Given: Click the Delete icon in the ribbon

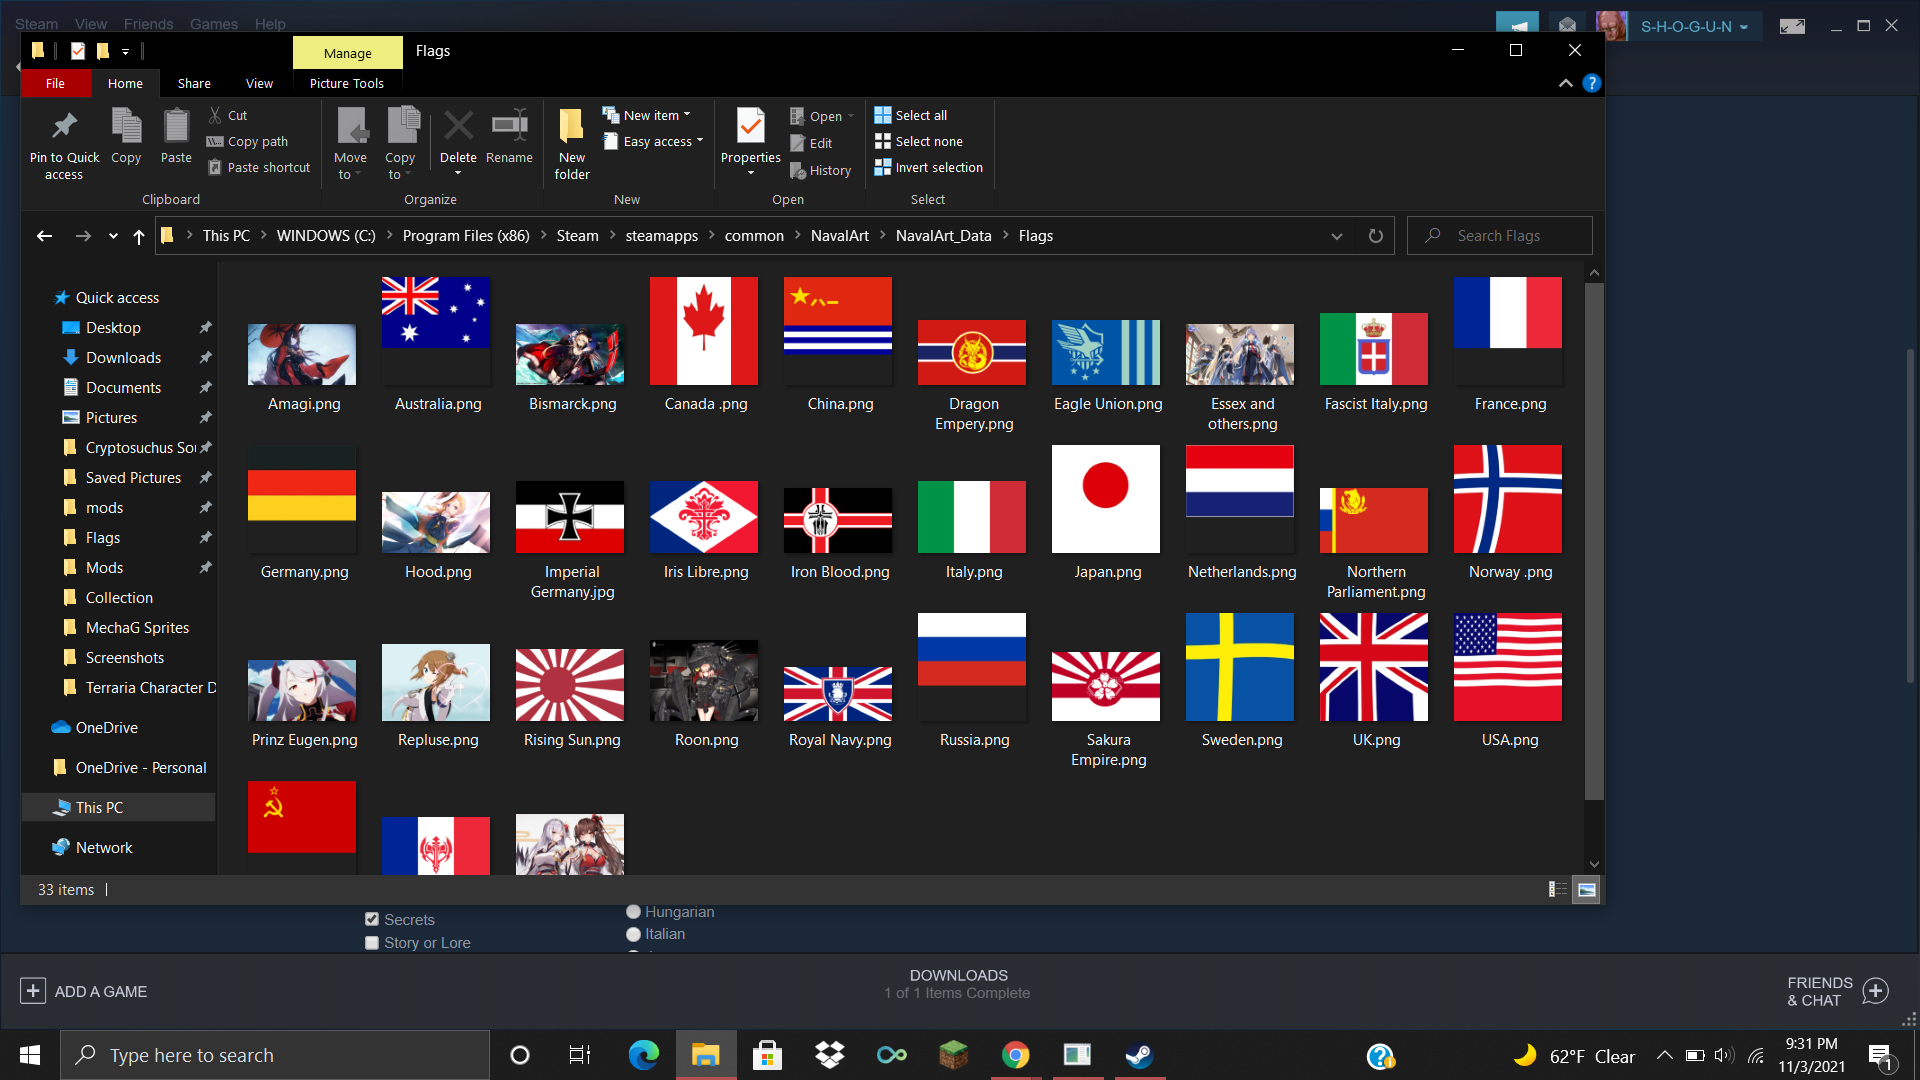Looking at the screenshot, I should [458, 127].
